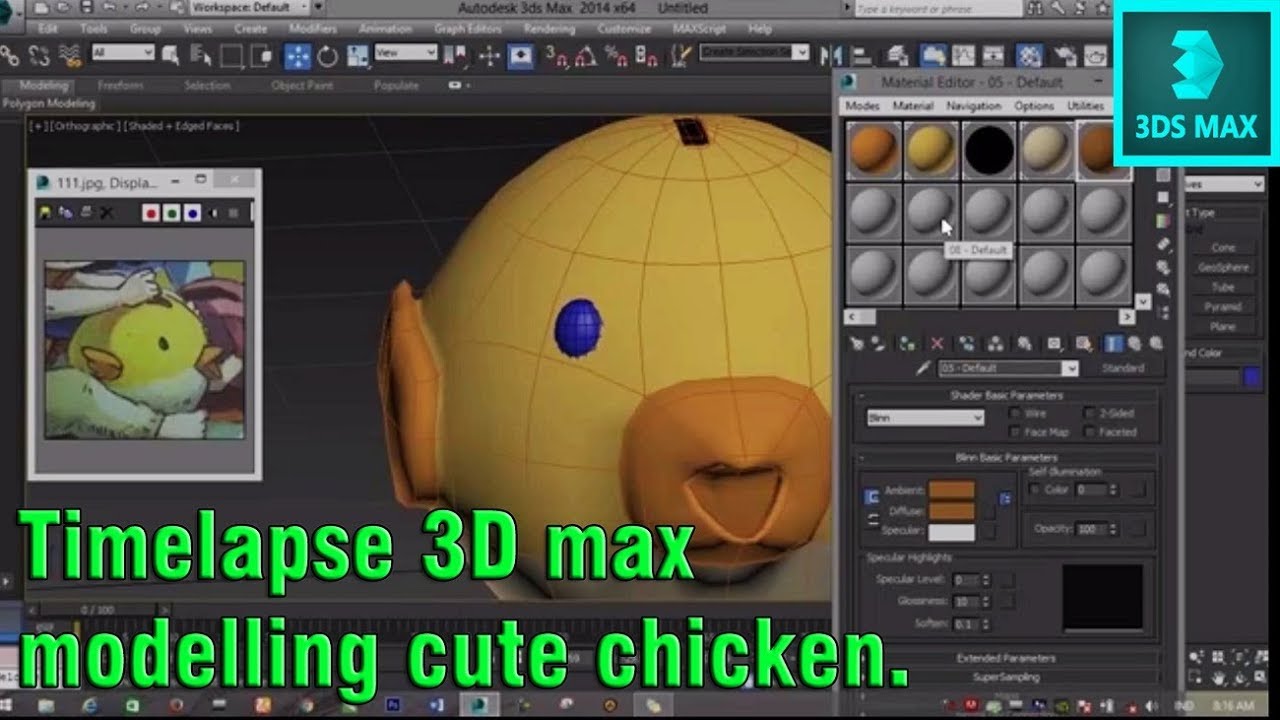The width and height of the screenshot is (1280, 720).
Task: Click the Pyramid primitive button
Action: pos(1222,307)
